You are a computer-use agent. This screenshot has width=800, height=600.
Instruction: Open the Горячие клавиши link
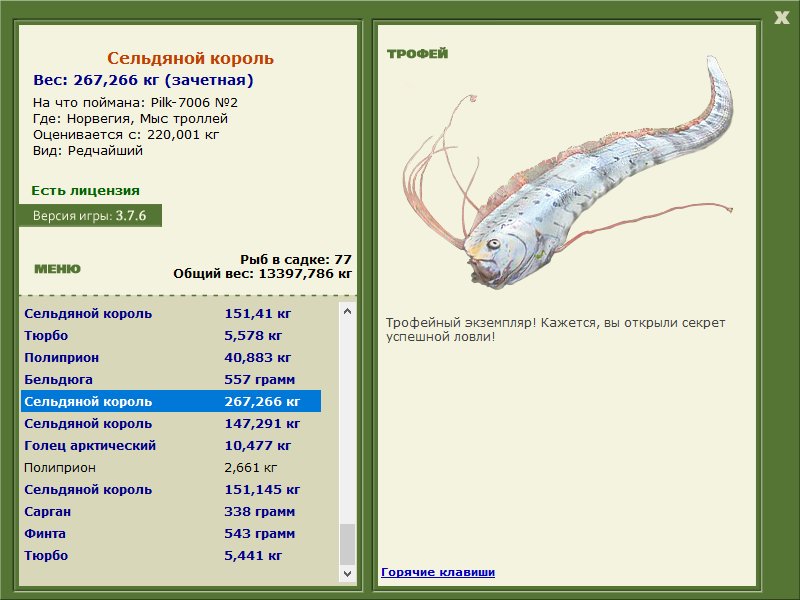[x=438, y=572]
